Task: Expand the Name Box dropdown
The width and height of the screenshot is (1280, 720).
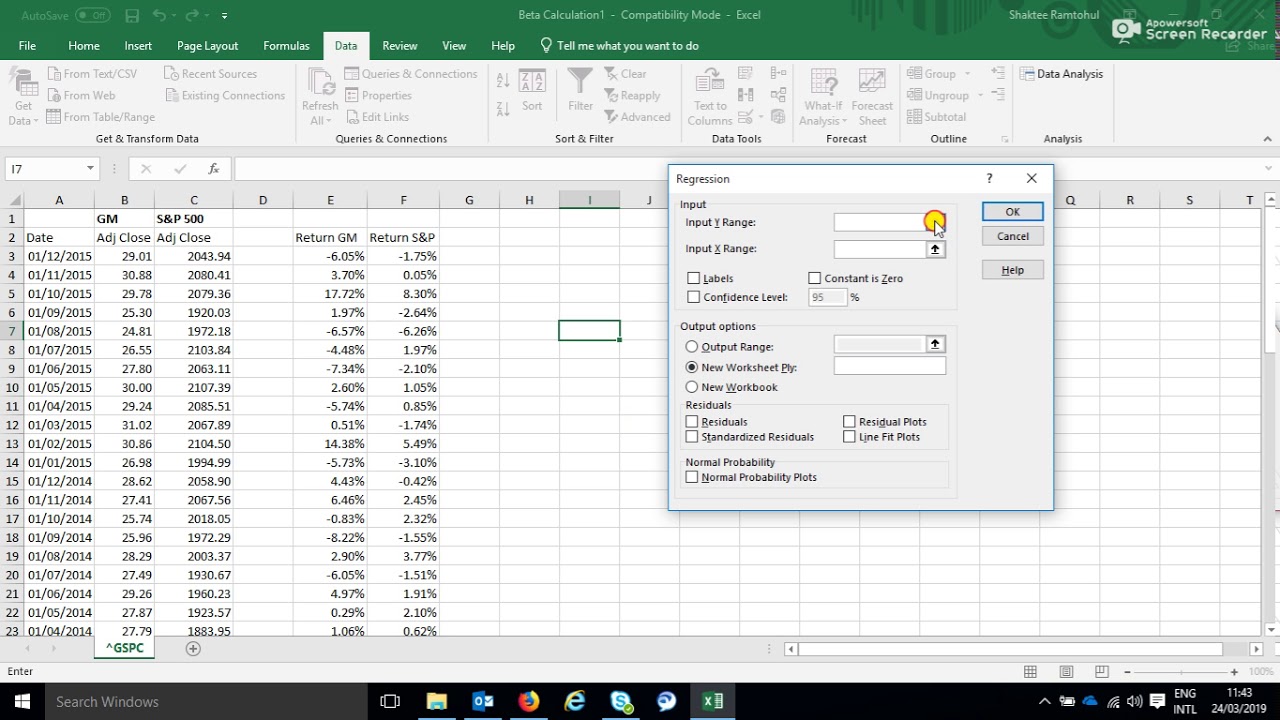Action: [x=90, y=169]
